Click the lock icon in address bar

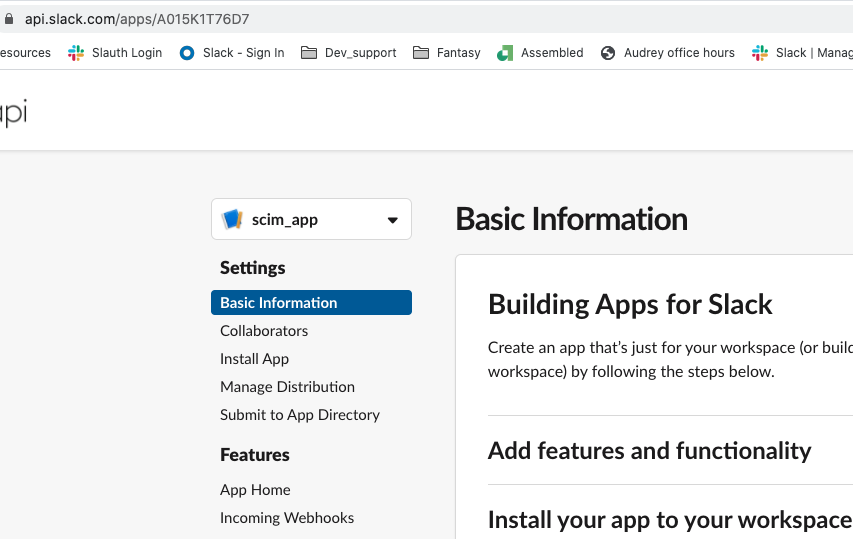[8, 19]
